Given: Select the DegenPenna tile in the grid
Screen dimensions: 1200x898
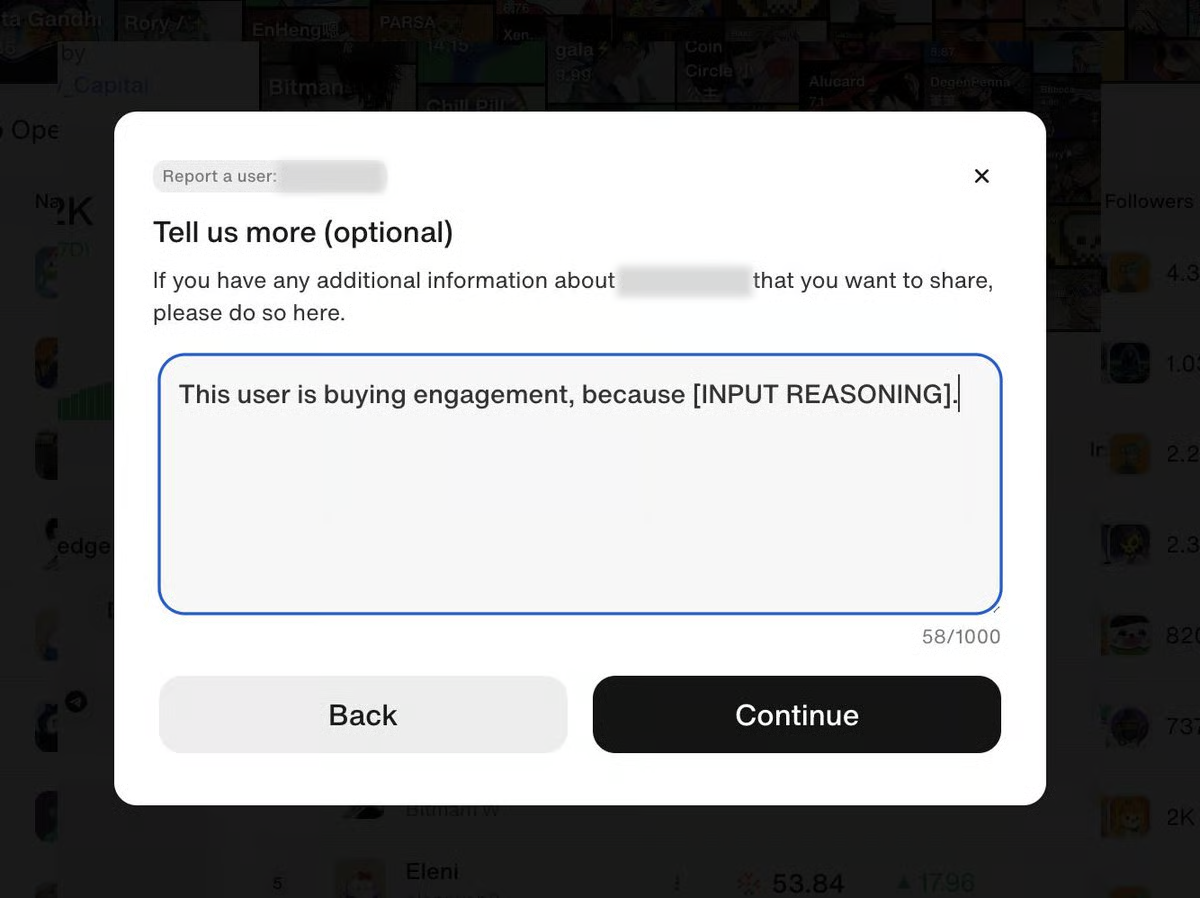Looking at the screenshot, I should point(970,83).
